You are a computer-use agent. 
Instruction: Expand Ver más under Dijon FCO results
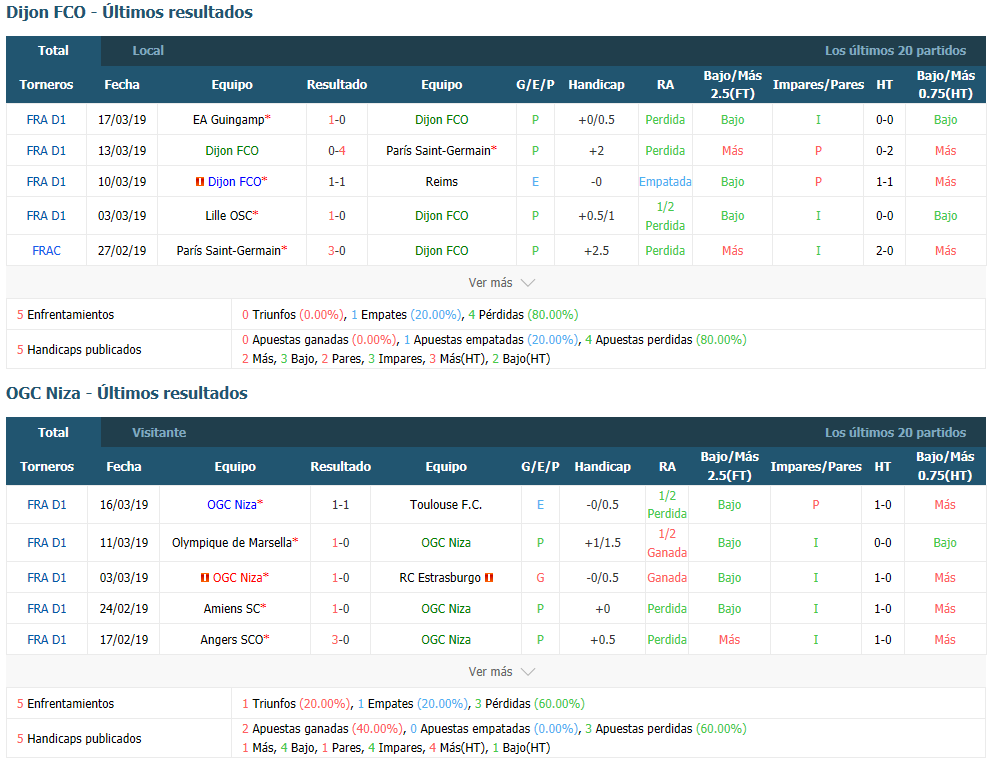click(501, 283)
